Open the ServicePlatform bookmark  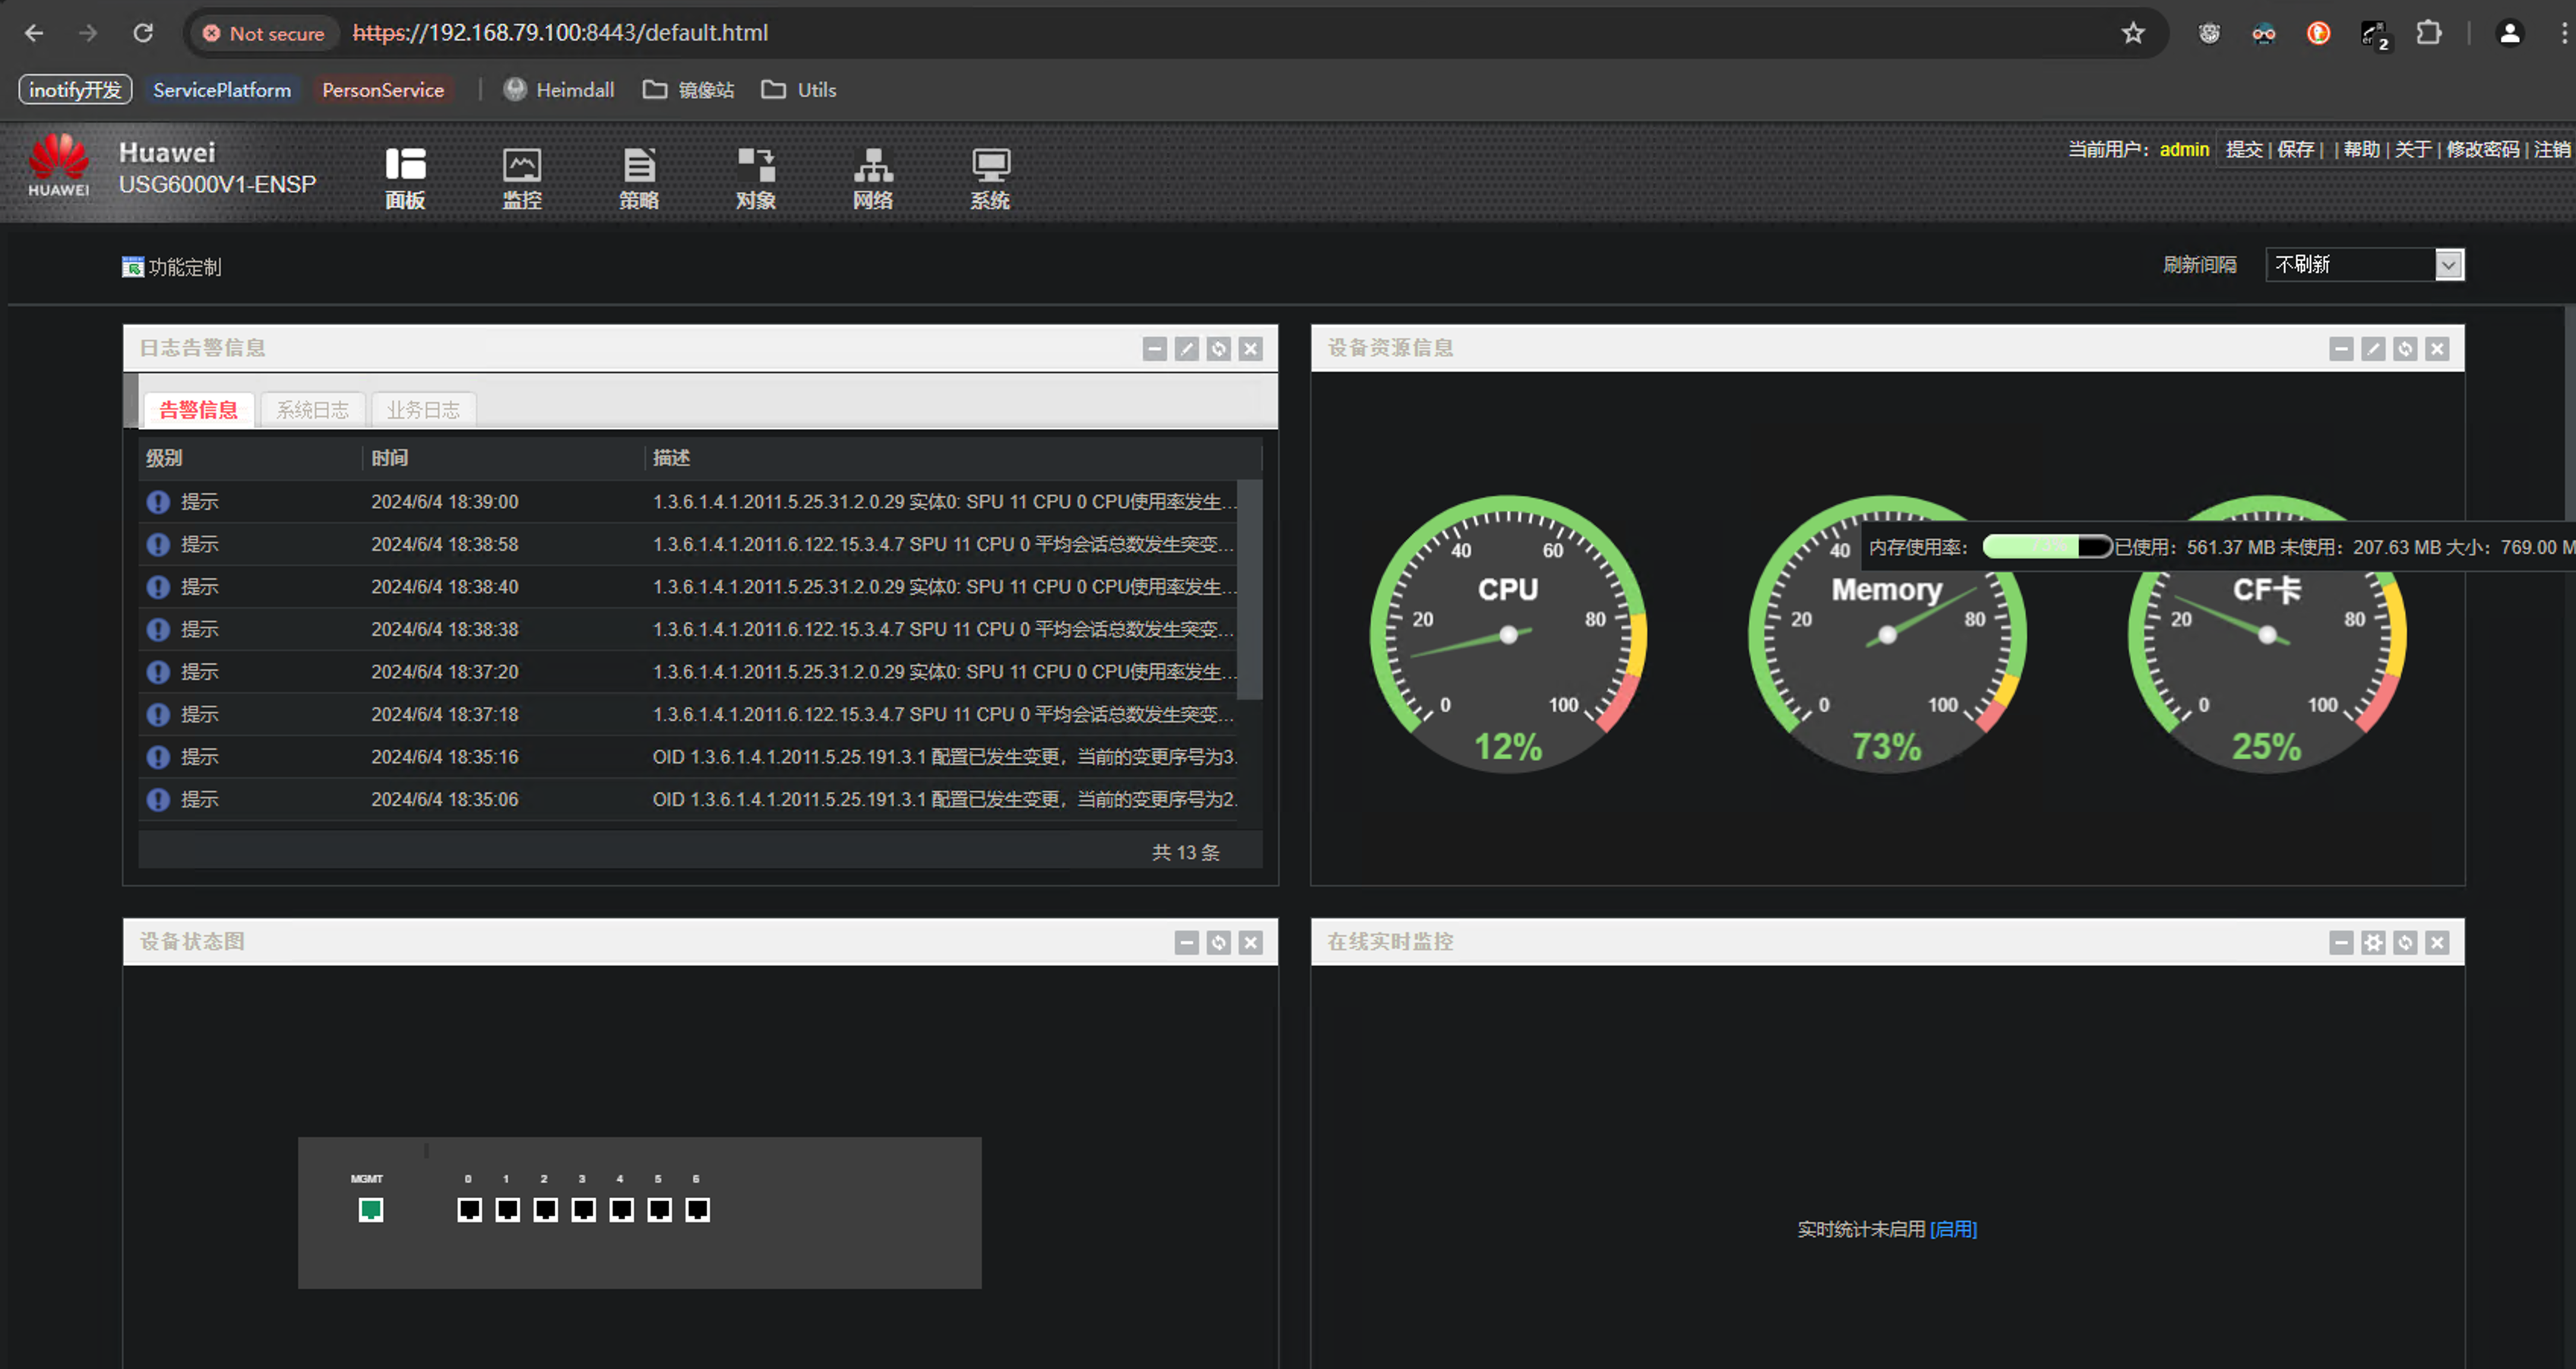pos(222,90)
